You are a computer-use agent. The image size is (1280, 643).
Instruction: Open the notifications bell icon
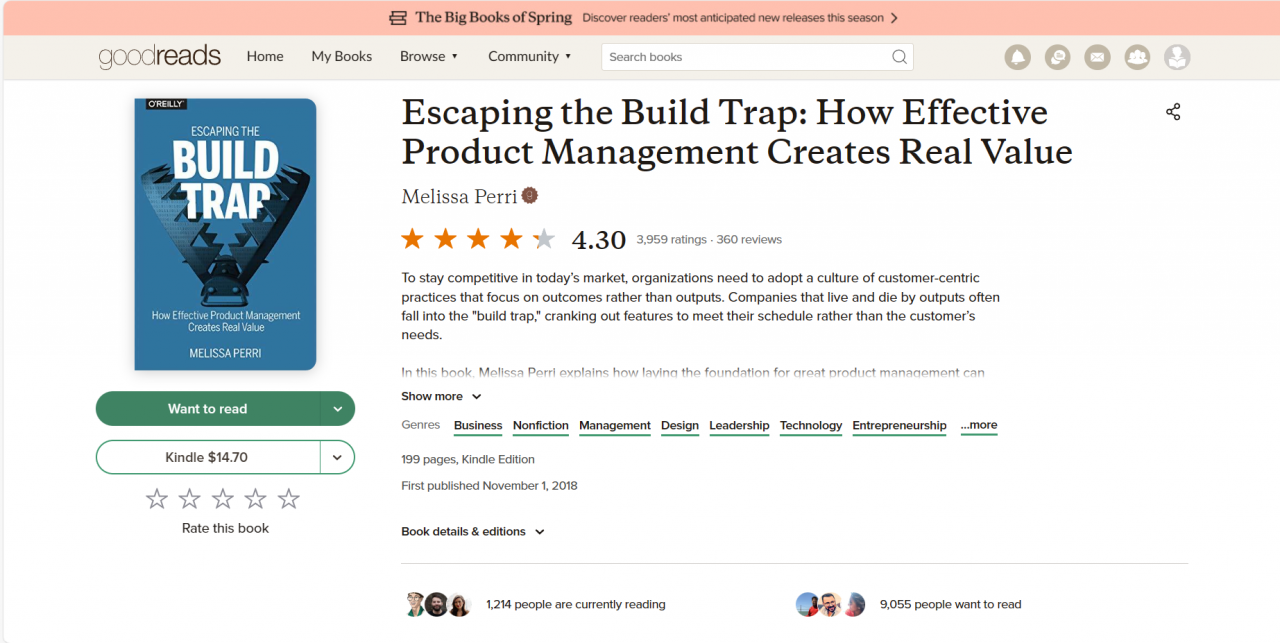tap(1017, 57)
